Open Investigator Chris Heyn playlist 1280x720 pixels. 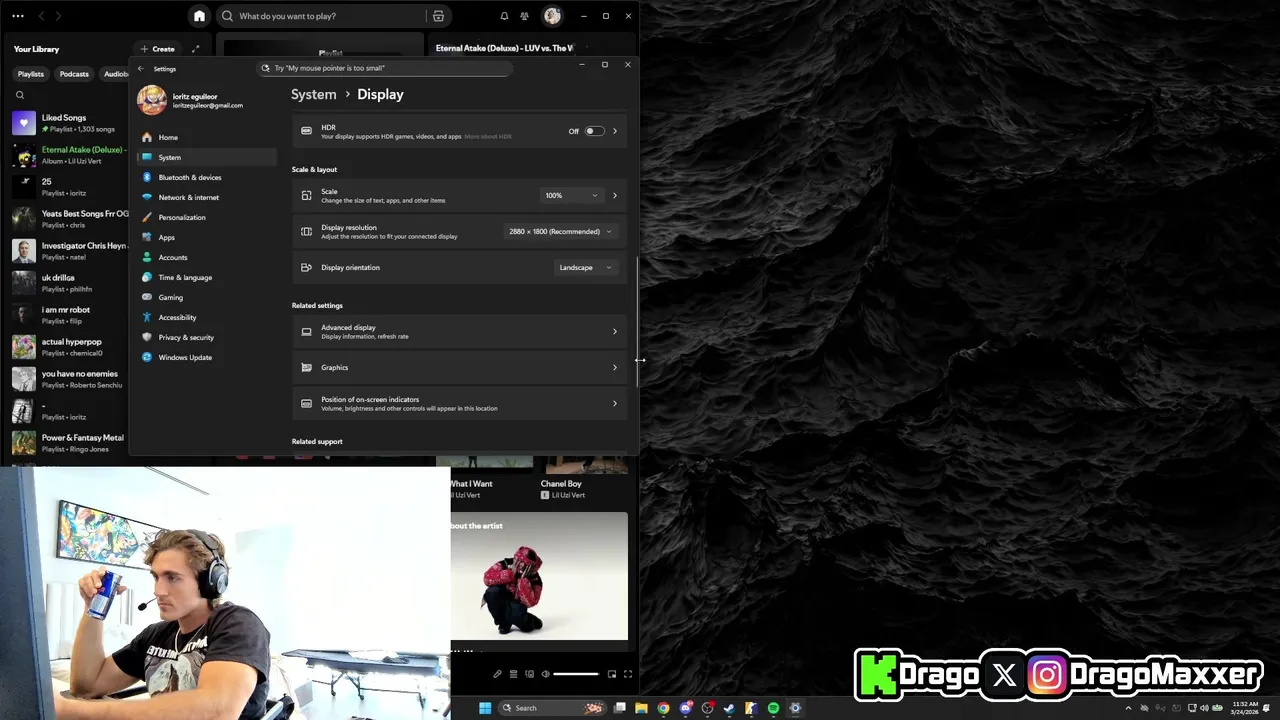70,251
